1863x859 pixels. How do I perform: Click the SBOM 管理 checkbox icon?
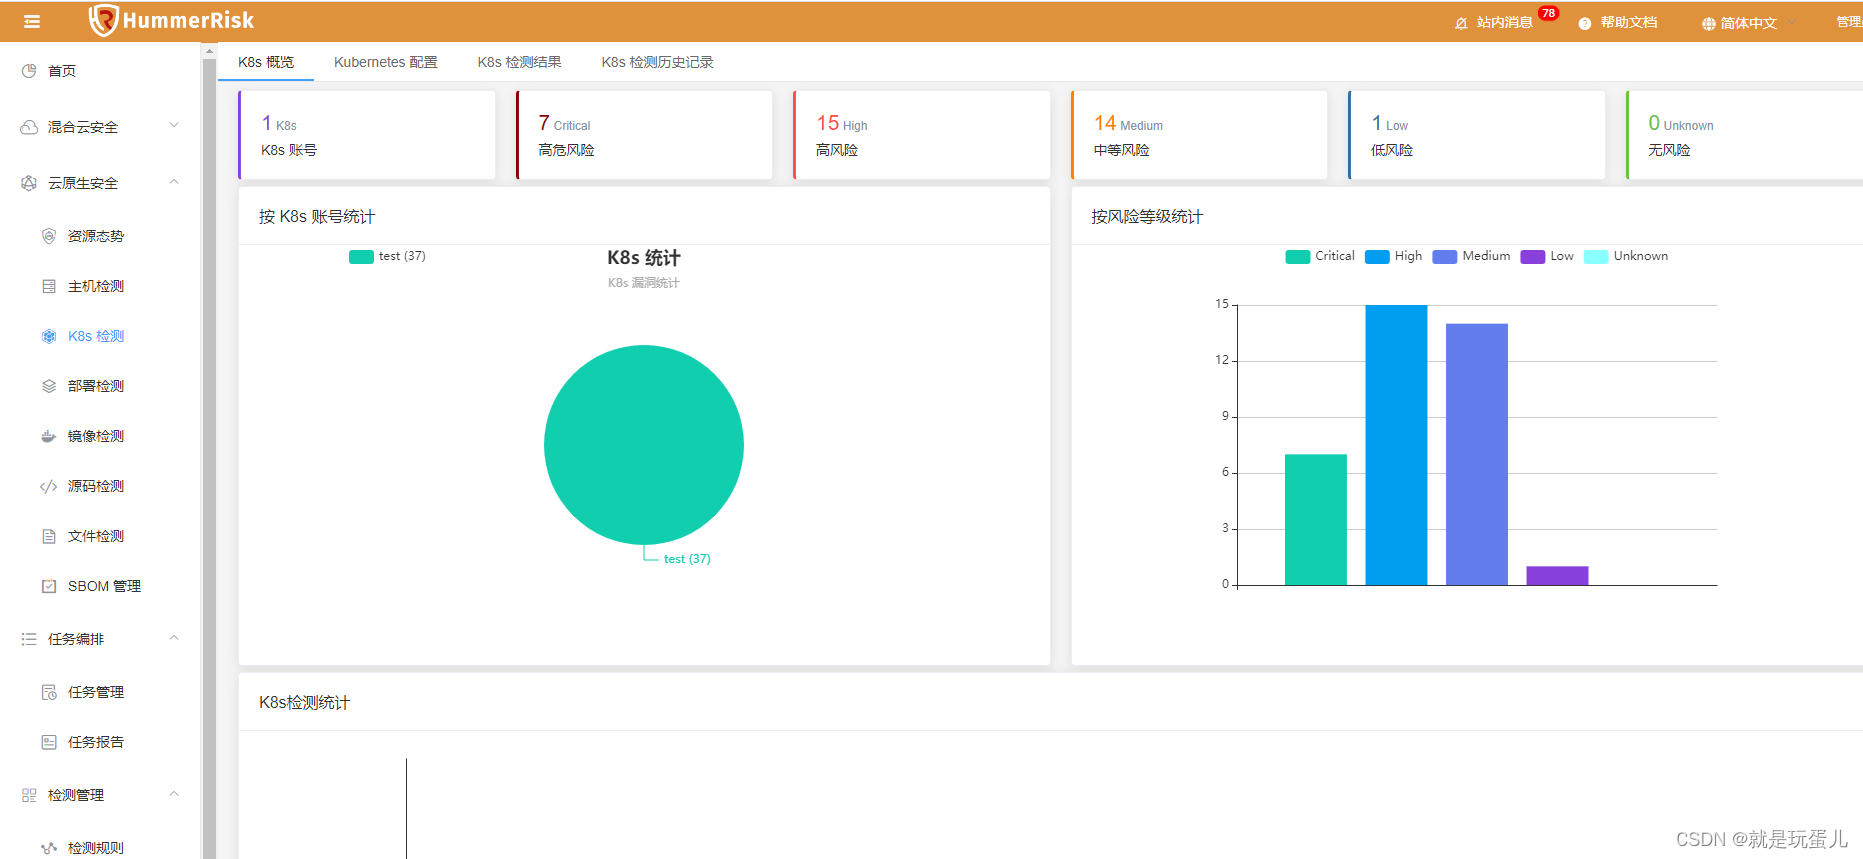click(49, 586)
